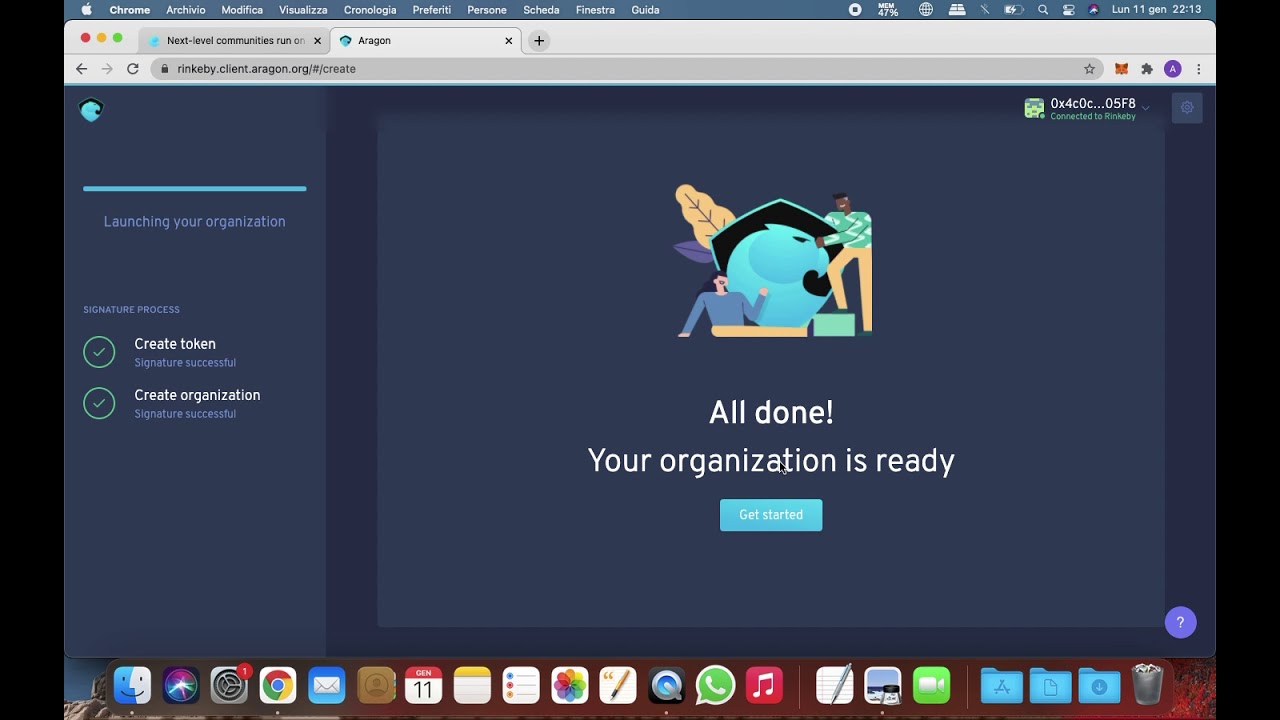Click the 'All done!' heading

(x=771, y=412)
